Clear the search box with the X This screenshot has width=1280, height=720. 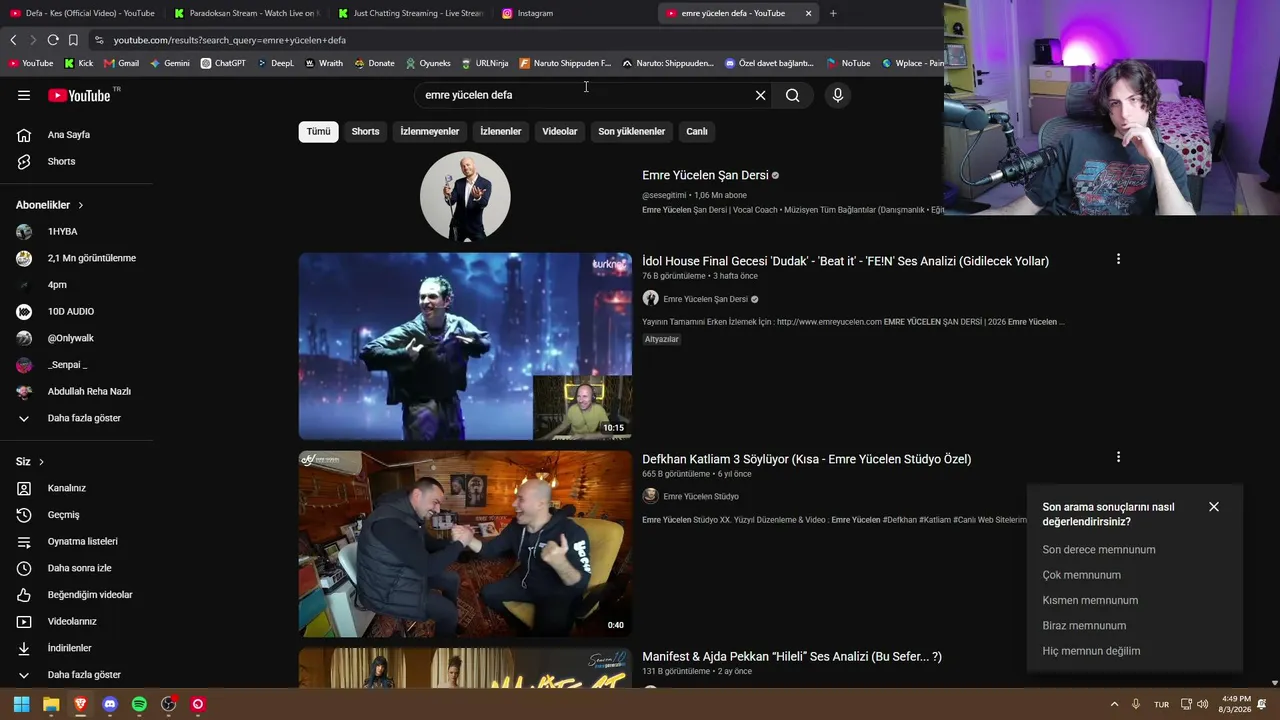click(x=760, y=95)
